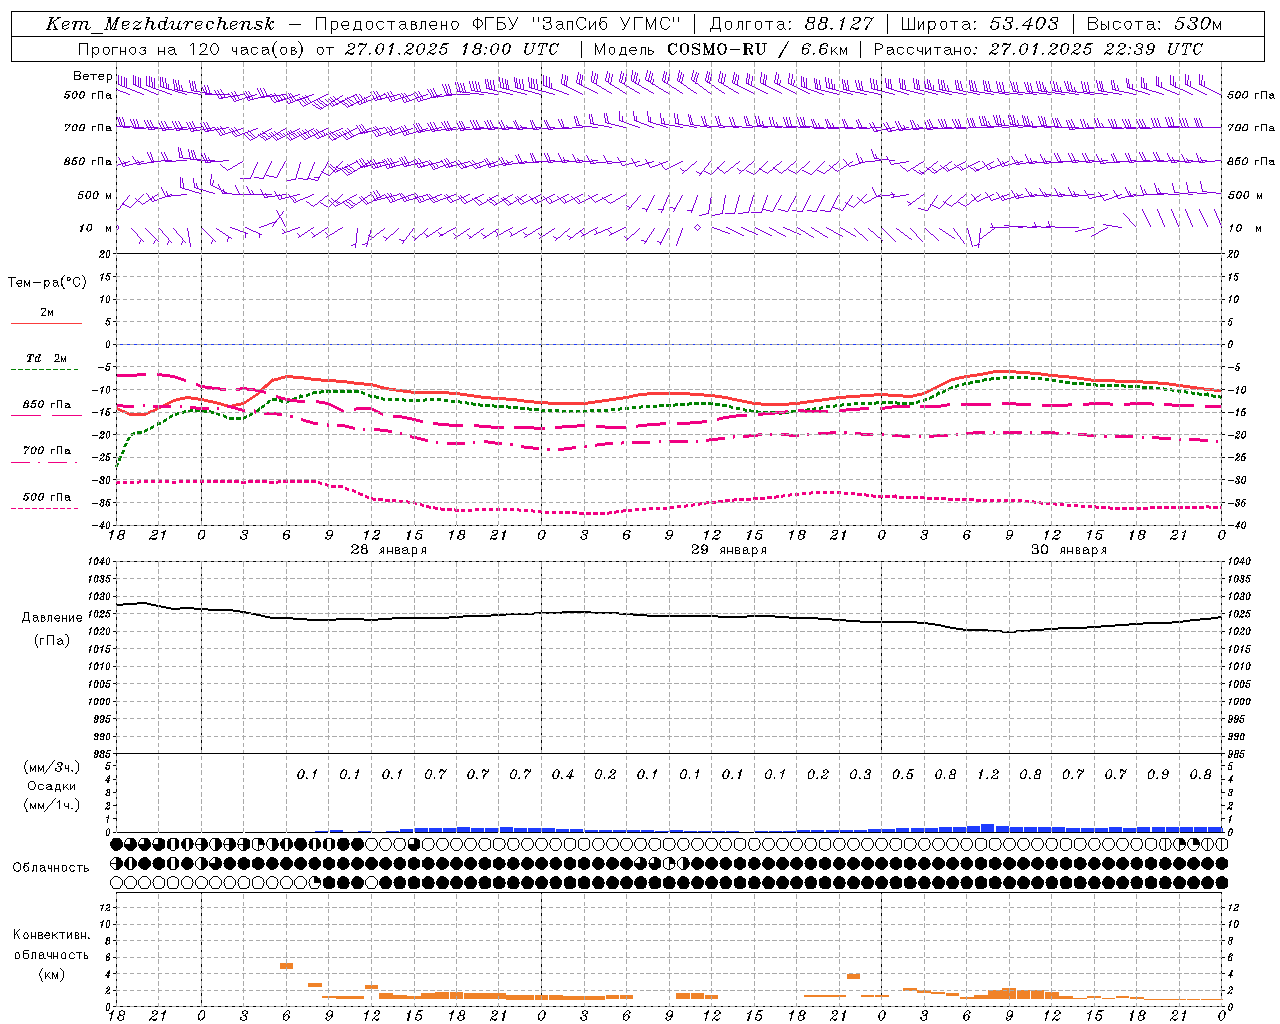Viewport: 1280px width, 1024px height.
Task: Click the Осадки precipitation label
Action: pyautogui.click(x=52, y=786)
